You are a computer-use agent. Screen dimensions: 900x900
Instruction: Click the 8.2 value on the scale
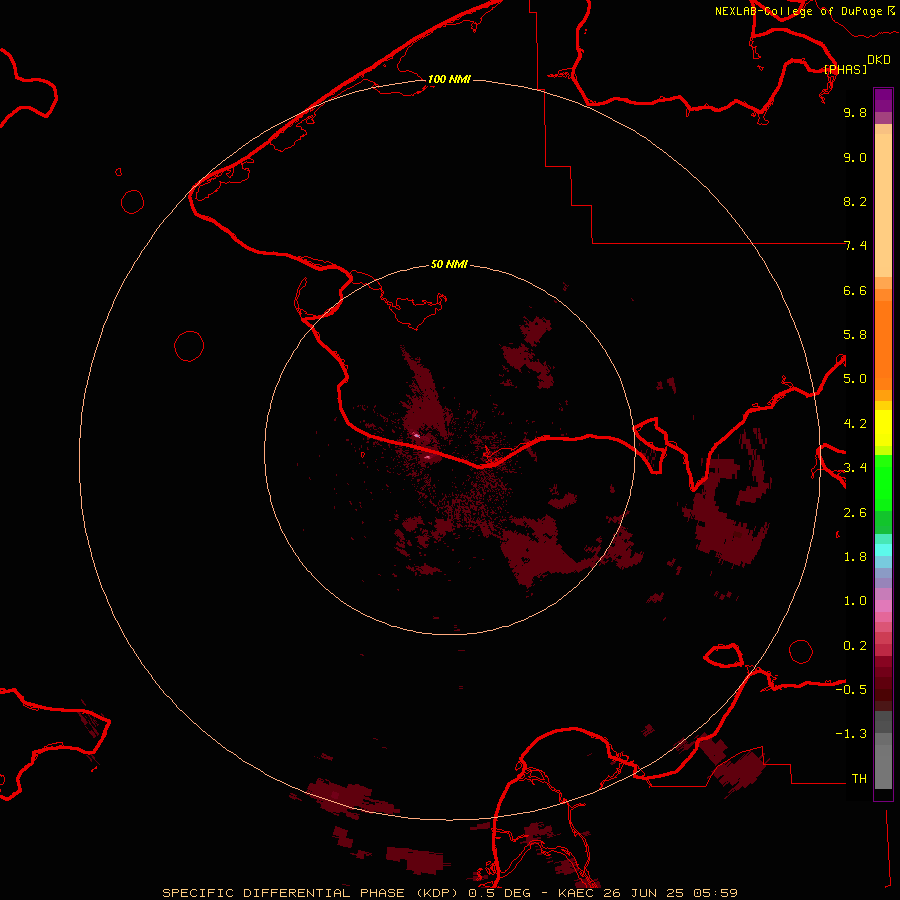(855, 201)
